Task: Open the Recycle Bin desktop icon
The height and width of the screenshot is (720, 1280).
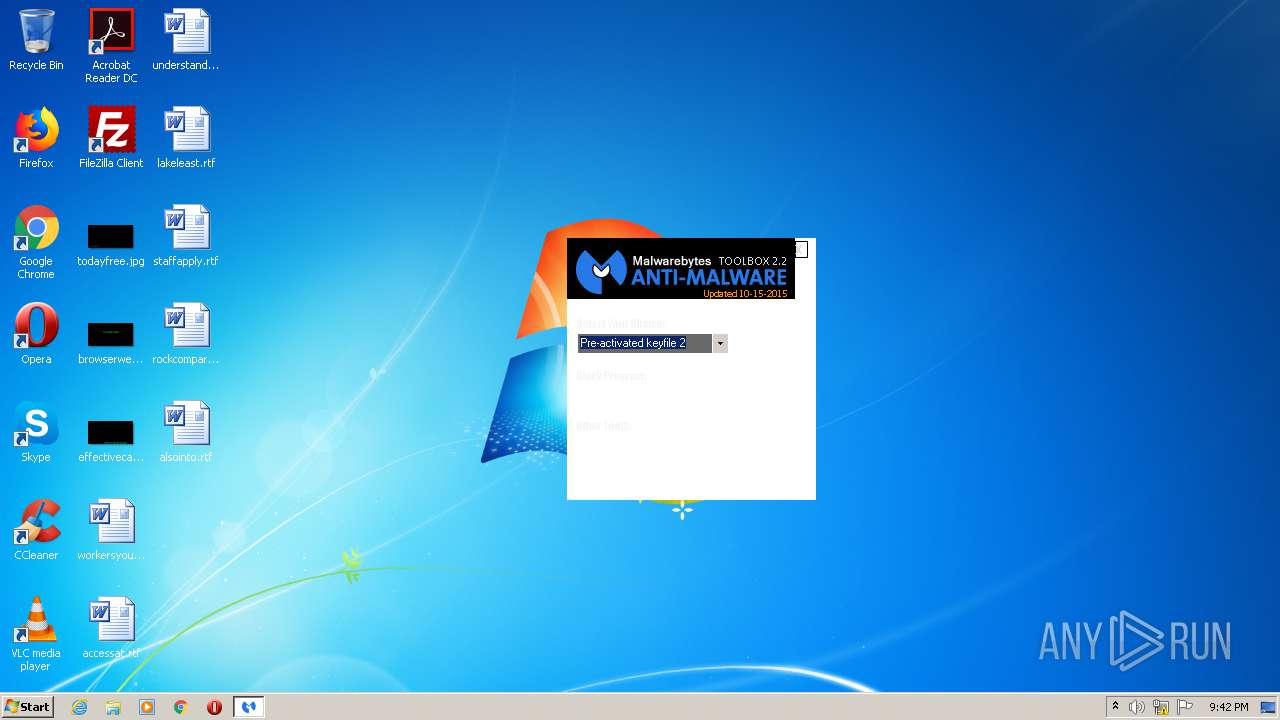Action: (36, 40)
